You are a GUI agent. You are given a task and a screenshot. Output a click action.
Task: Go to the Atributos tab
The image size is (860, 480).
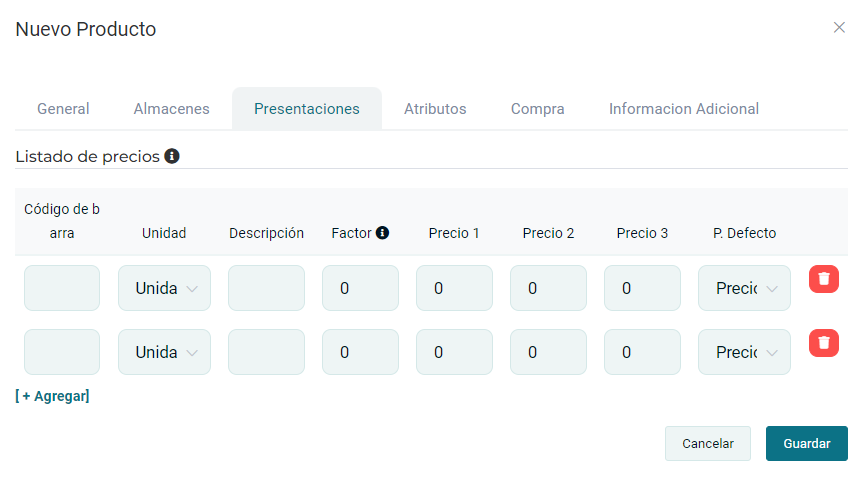435,109
